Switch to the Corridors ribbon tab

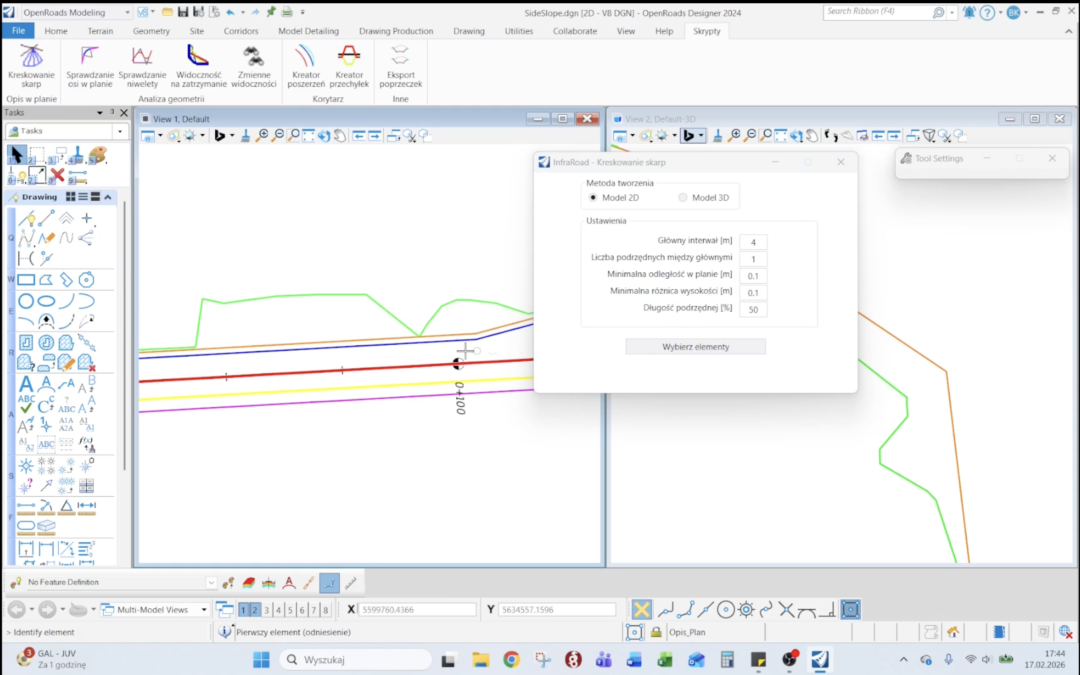pos(240,31)
